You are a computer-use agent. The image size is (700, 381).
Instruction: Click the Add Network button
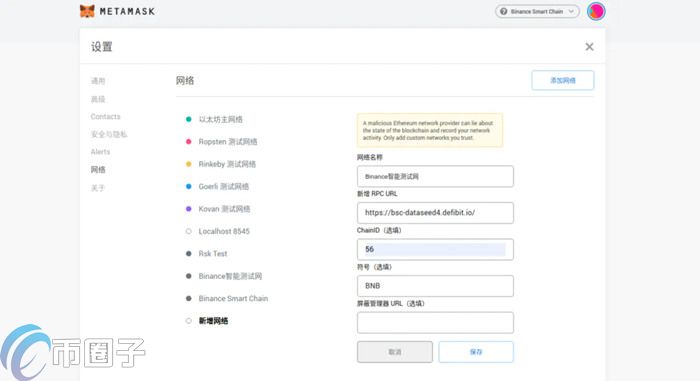pyautogui.click(x=562, y=80)
